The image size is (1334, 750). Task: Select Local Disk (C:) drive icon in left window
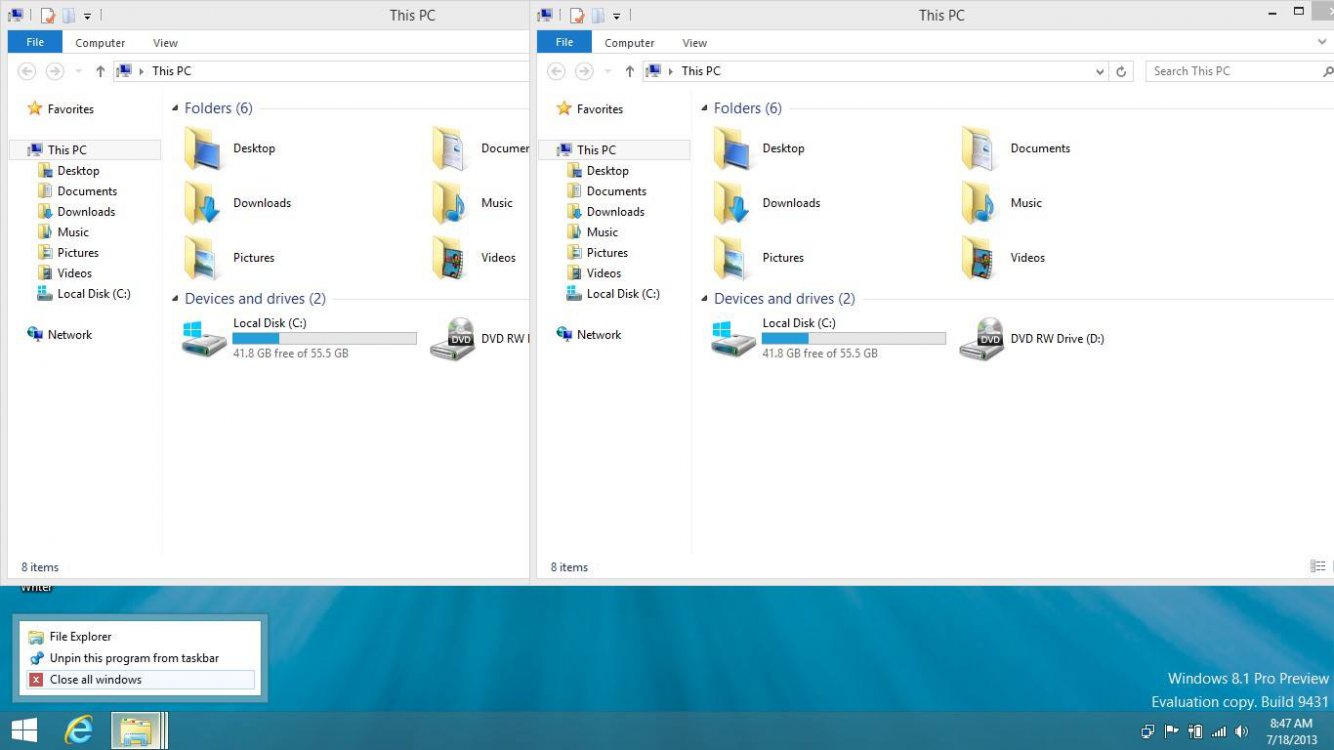204,338
